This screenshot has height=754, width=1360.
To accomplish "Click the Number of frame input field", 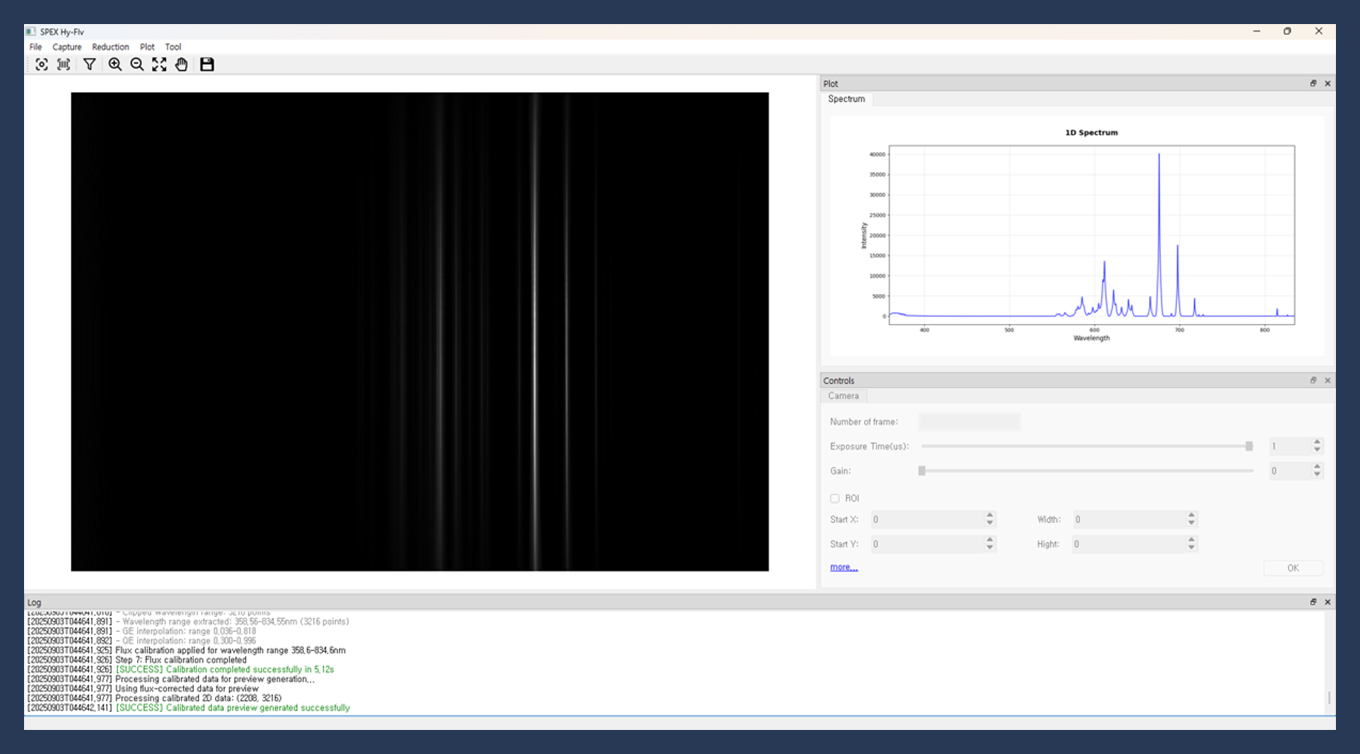I will point(969,422).
